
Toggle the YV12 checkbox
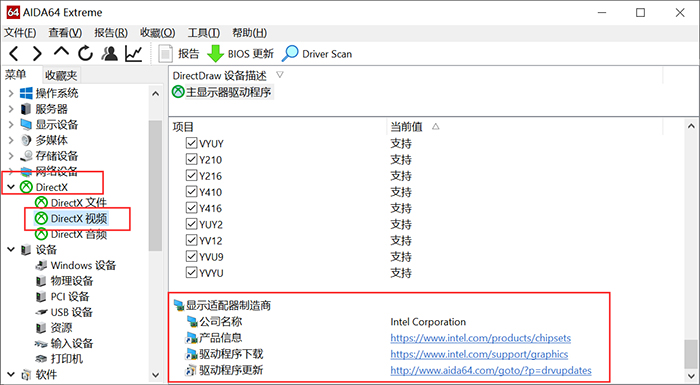[x=192, y=240]
